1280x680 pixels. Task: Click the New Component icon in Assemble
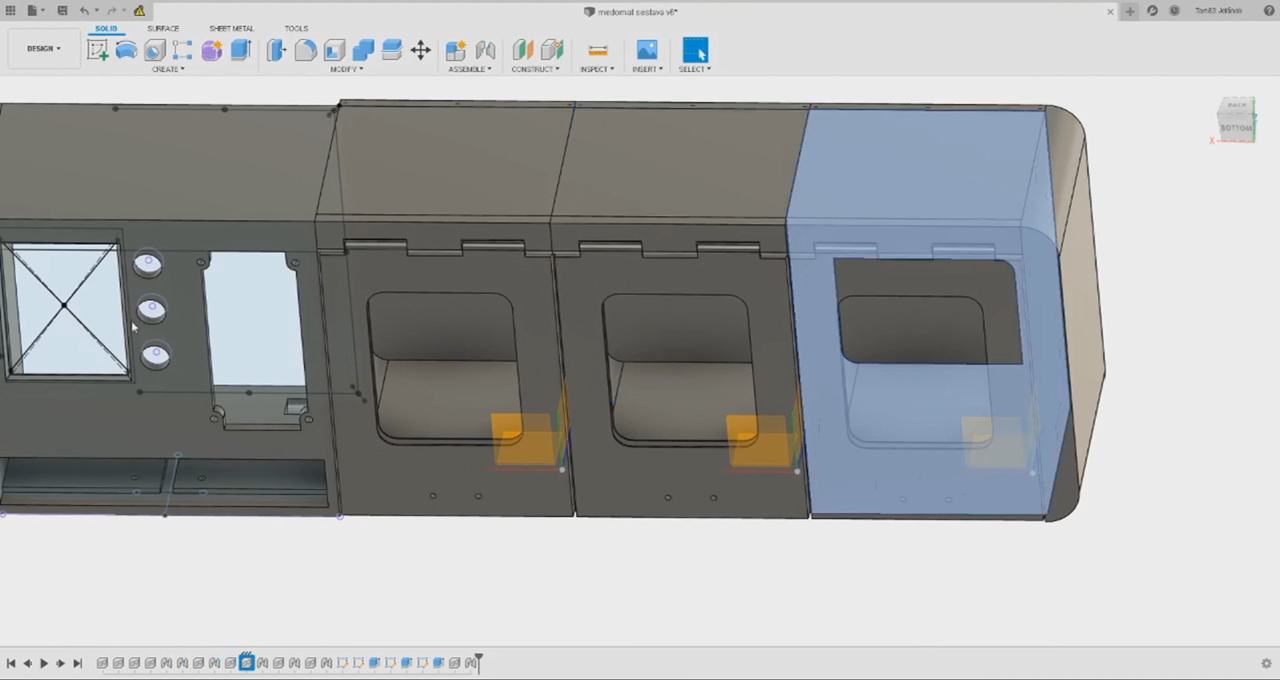point(455,50)
